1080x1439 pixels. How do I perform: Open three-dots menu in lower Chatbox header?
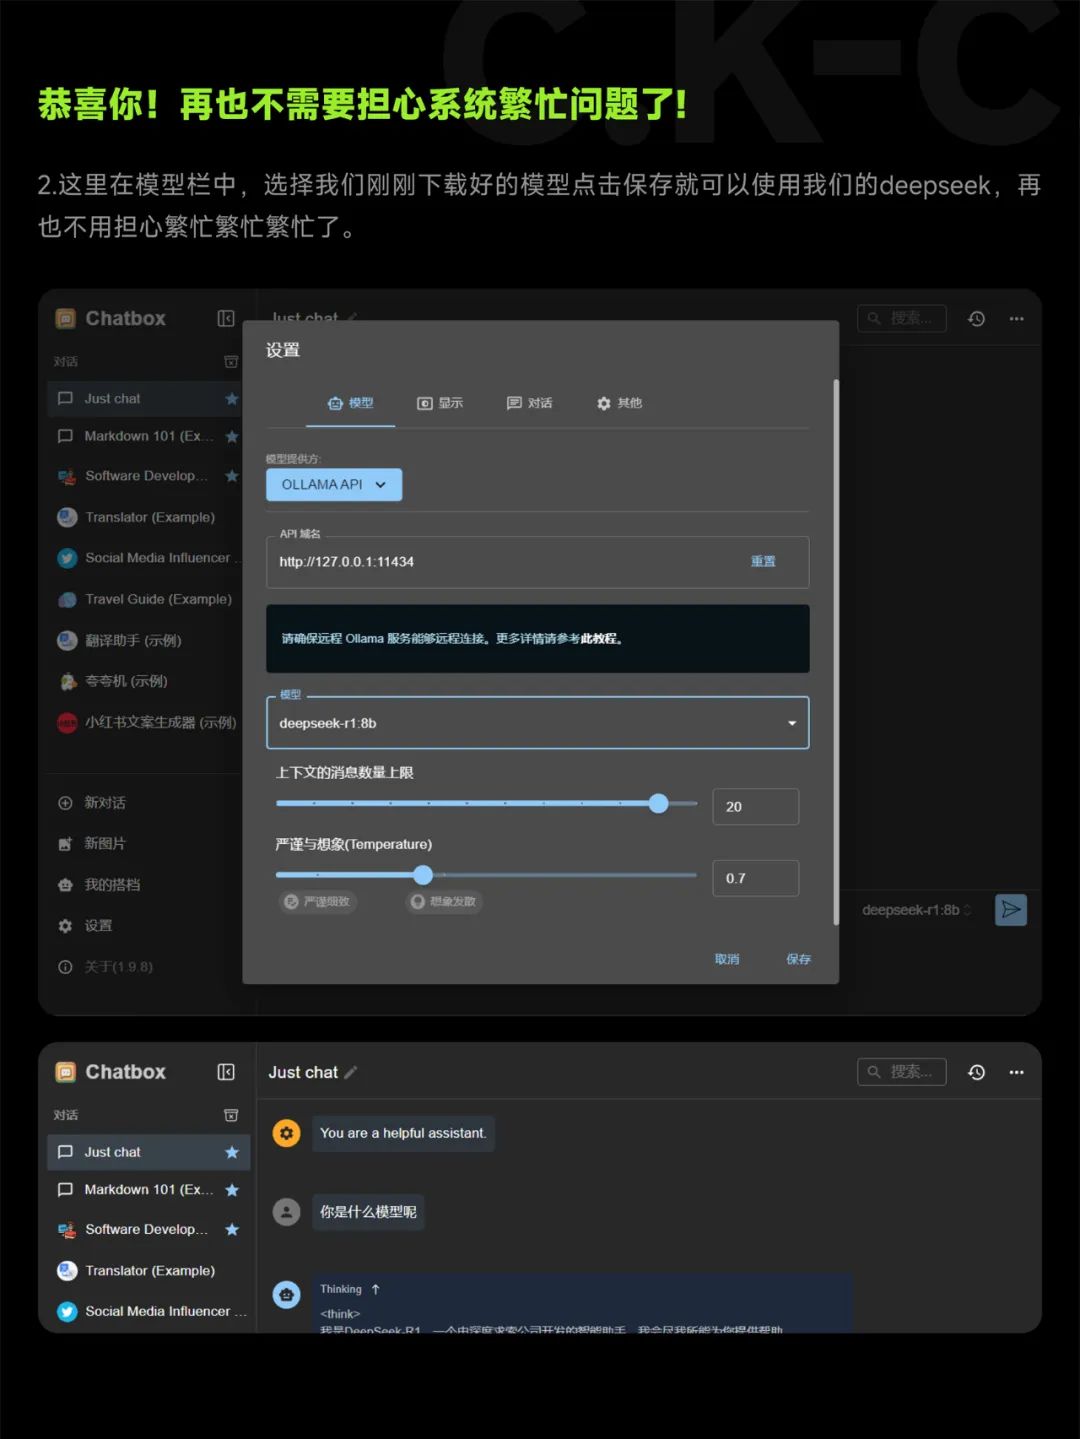point(1016,1072)
